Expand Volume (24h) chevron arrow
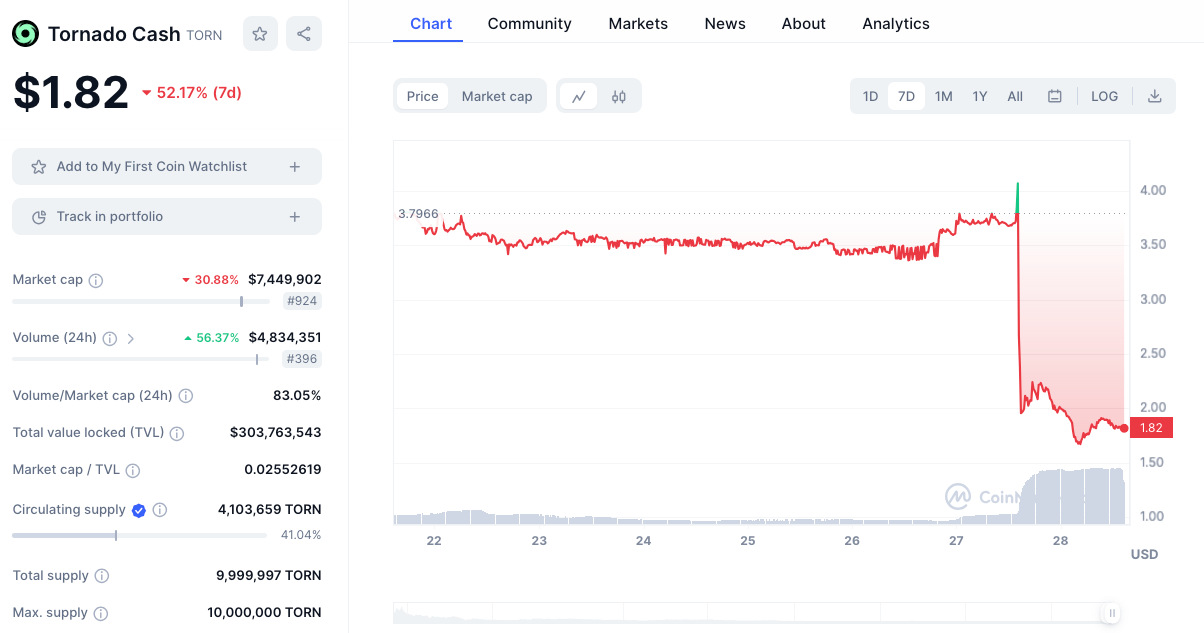1204x633 pixels. tap(131, 338)
